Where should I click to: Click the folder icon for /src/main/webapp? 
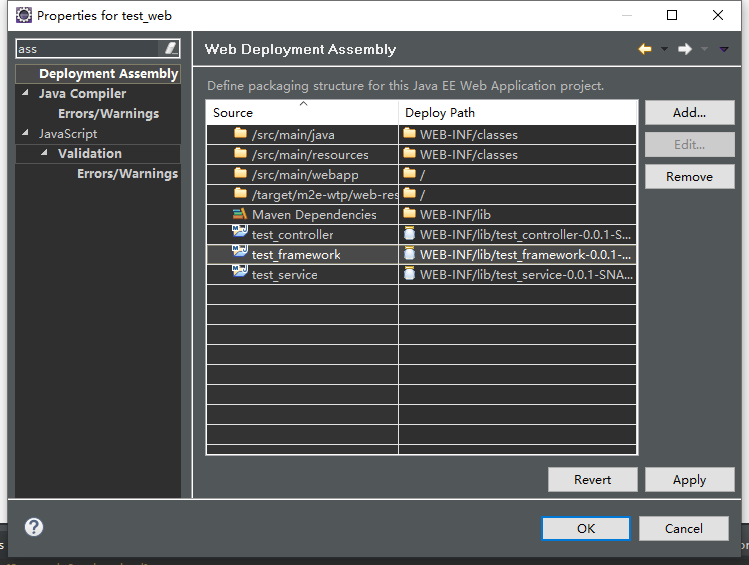point(240,173)
